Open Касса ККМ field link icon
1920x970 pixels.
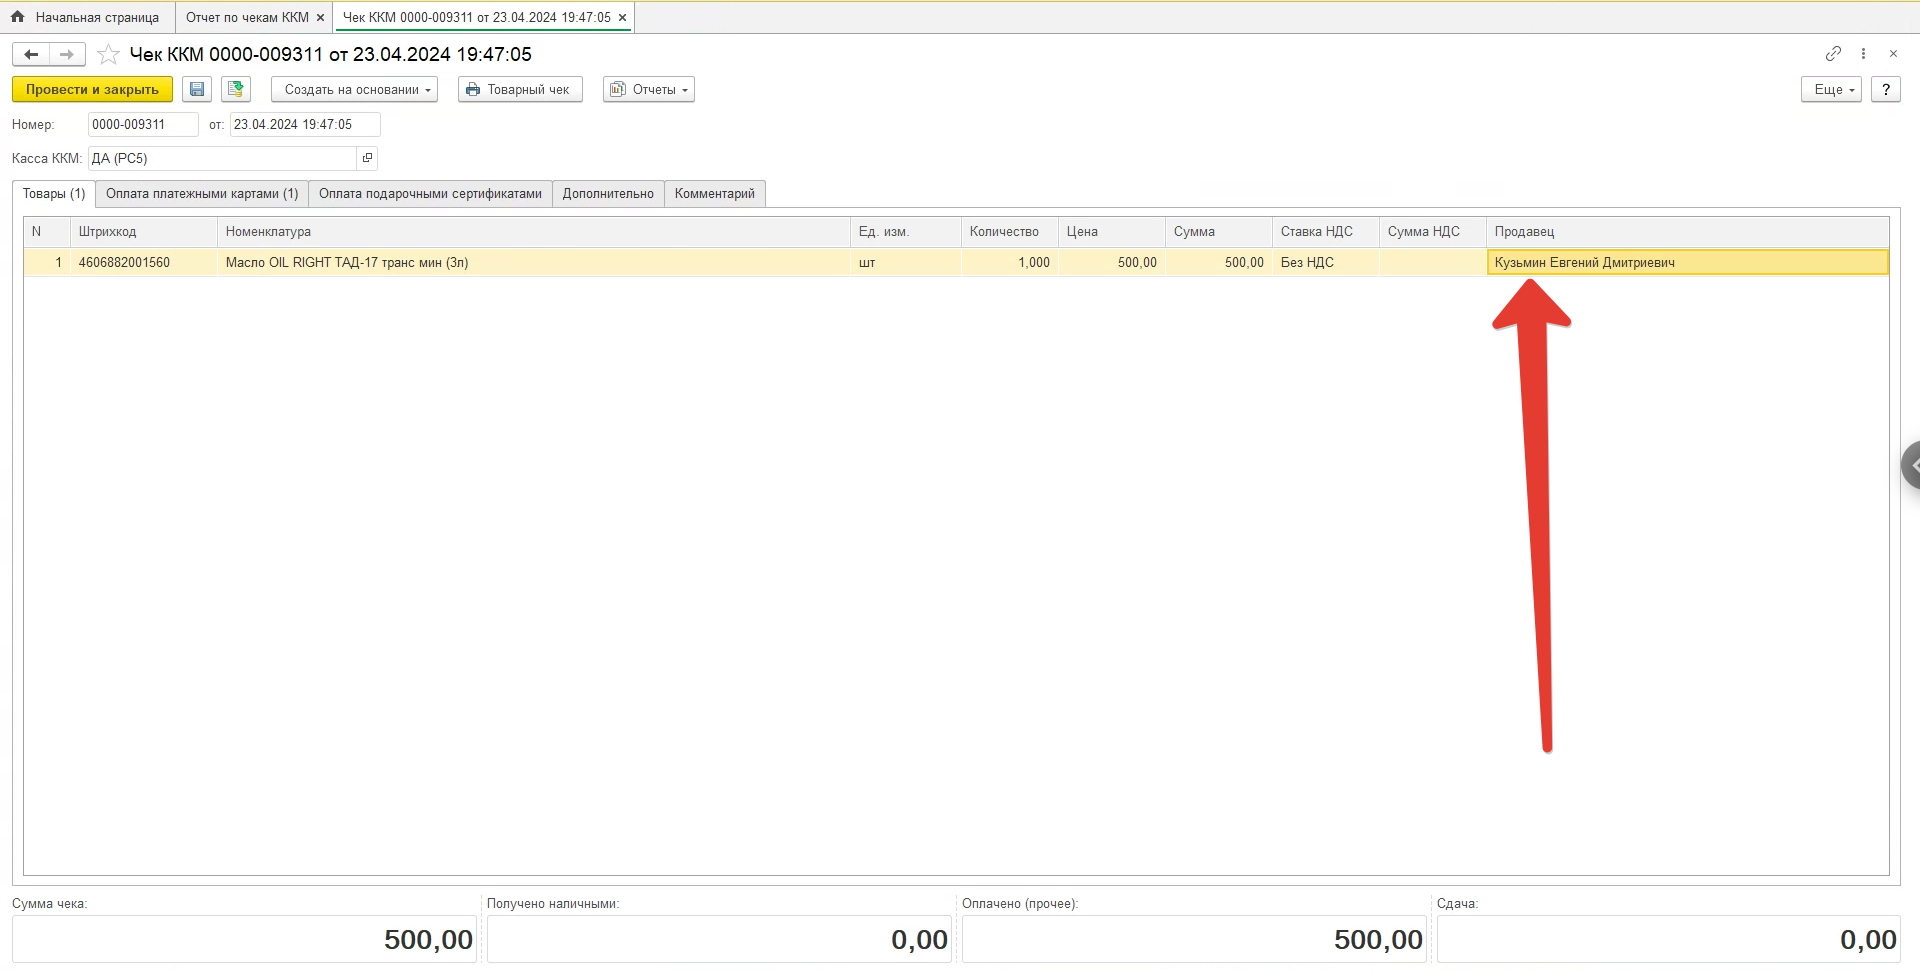pyautogui.click(x=367, y=158)
